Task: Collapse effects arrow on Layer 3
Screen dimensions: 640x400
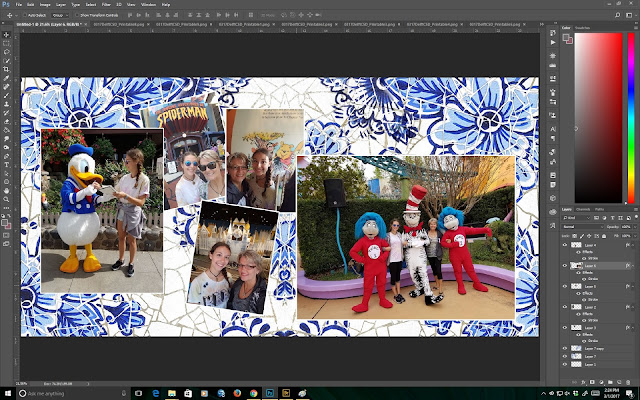Action: (x=633, y=327)
